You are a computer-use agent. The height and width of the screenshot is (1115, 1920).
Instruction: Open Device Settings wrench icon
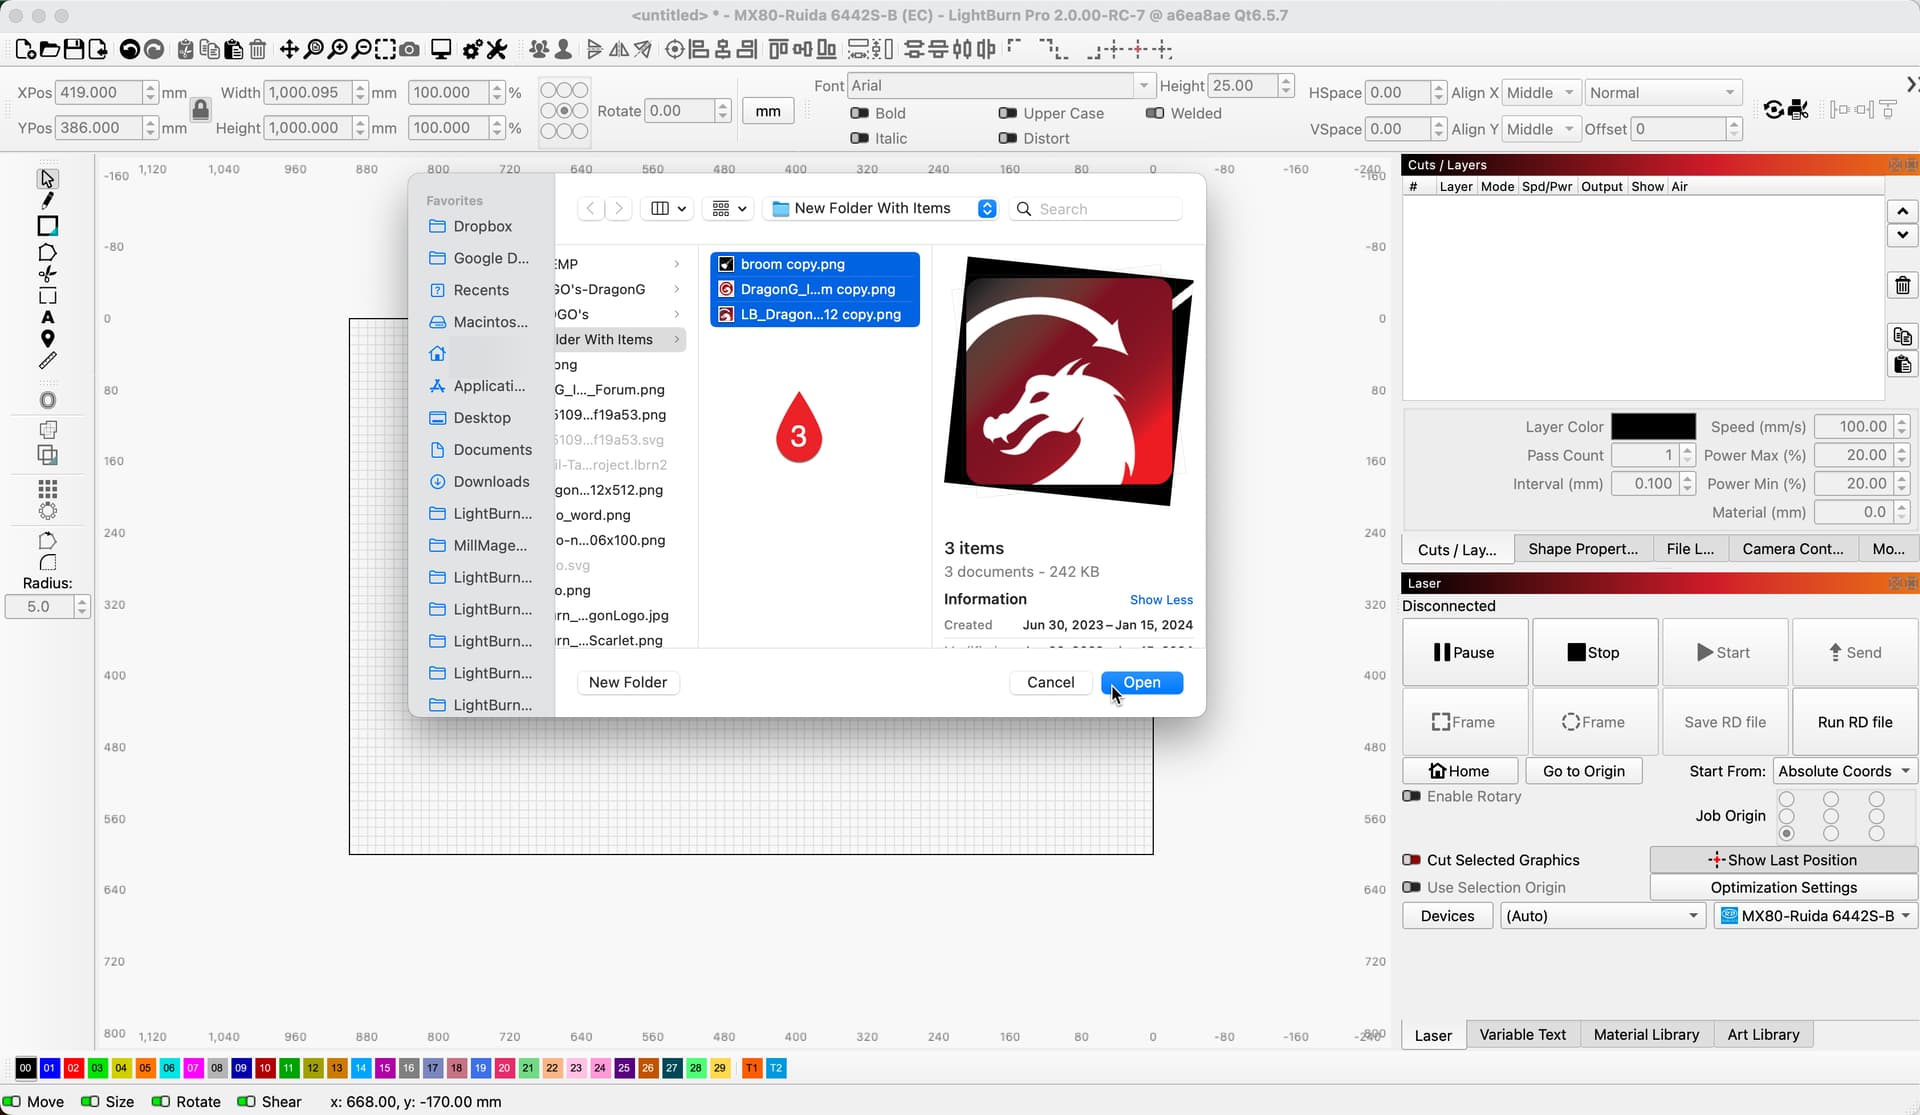[x=497, y=49]
